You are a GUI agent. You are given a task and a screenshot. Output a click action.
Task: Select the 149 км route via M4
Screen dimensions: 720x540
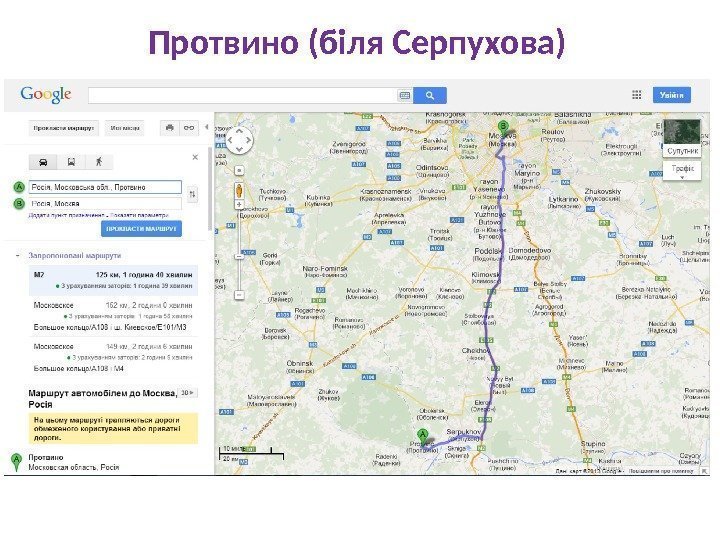113,357
